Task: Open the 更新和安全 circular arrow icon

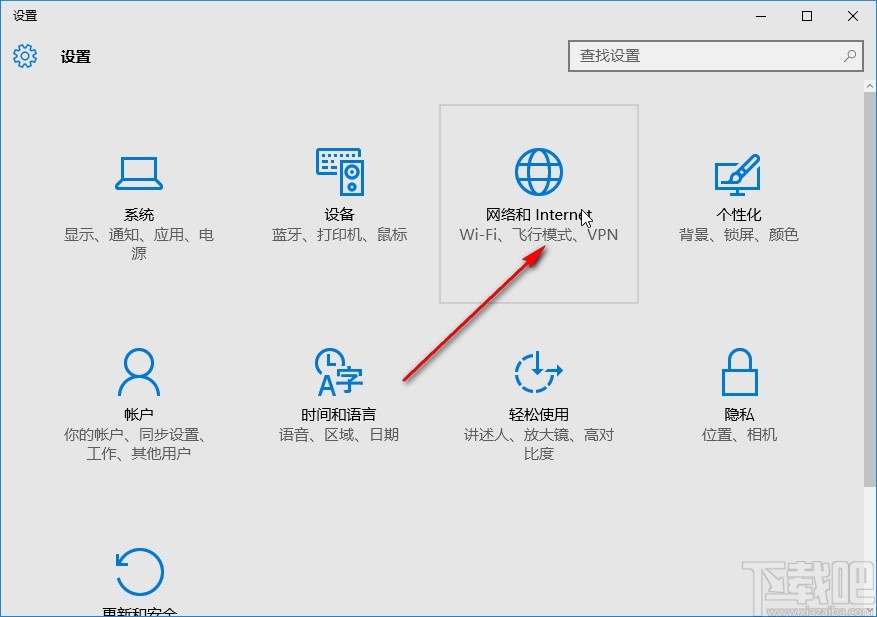Action: [139, 572]
